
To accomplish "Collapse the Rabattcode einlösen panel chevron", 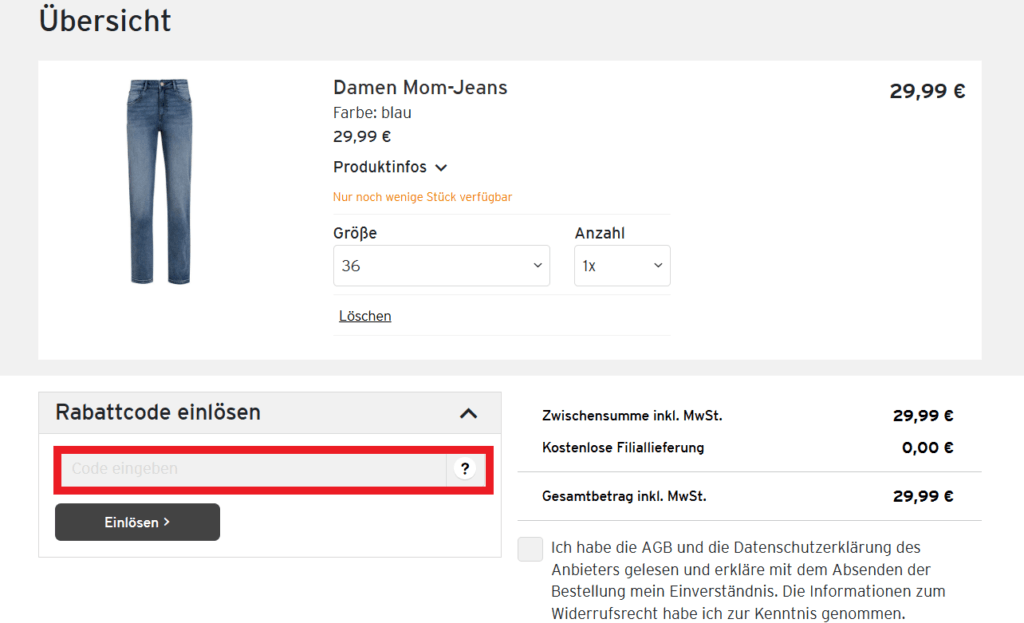I will pyautogui.click(x=468, y=413).
